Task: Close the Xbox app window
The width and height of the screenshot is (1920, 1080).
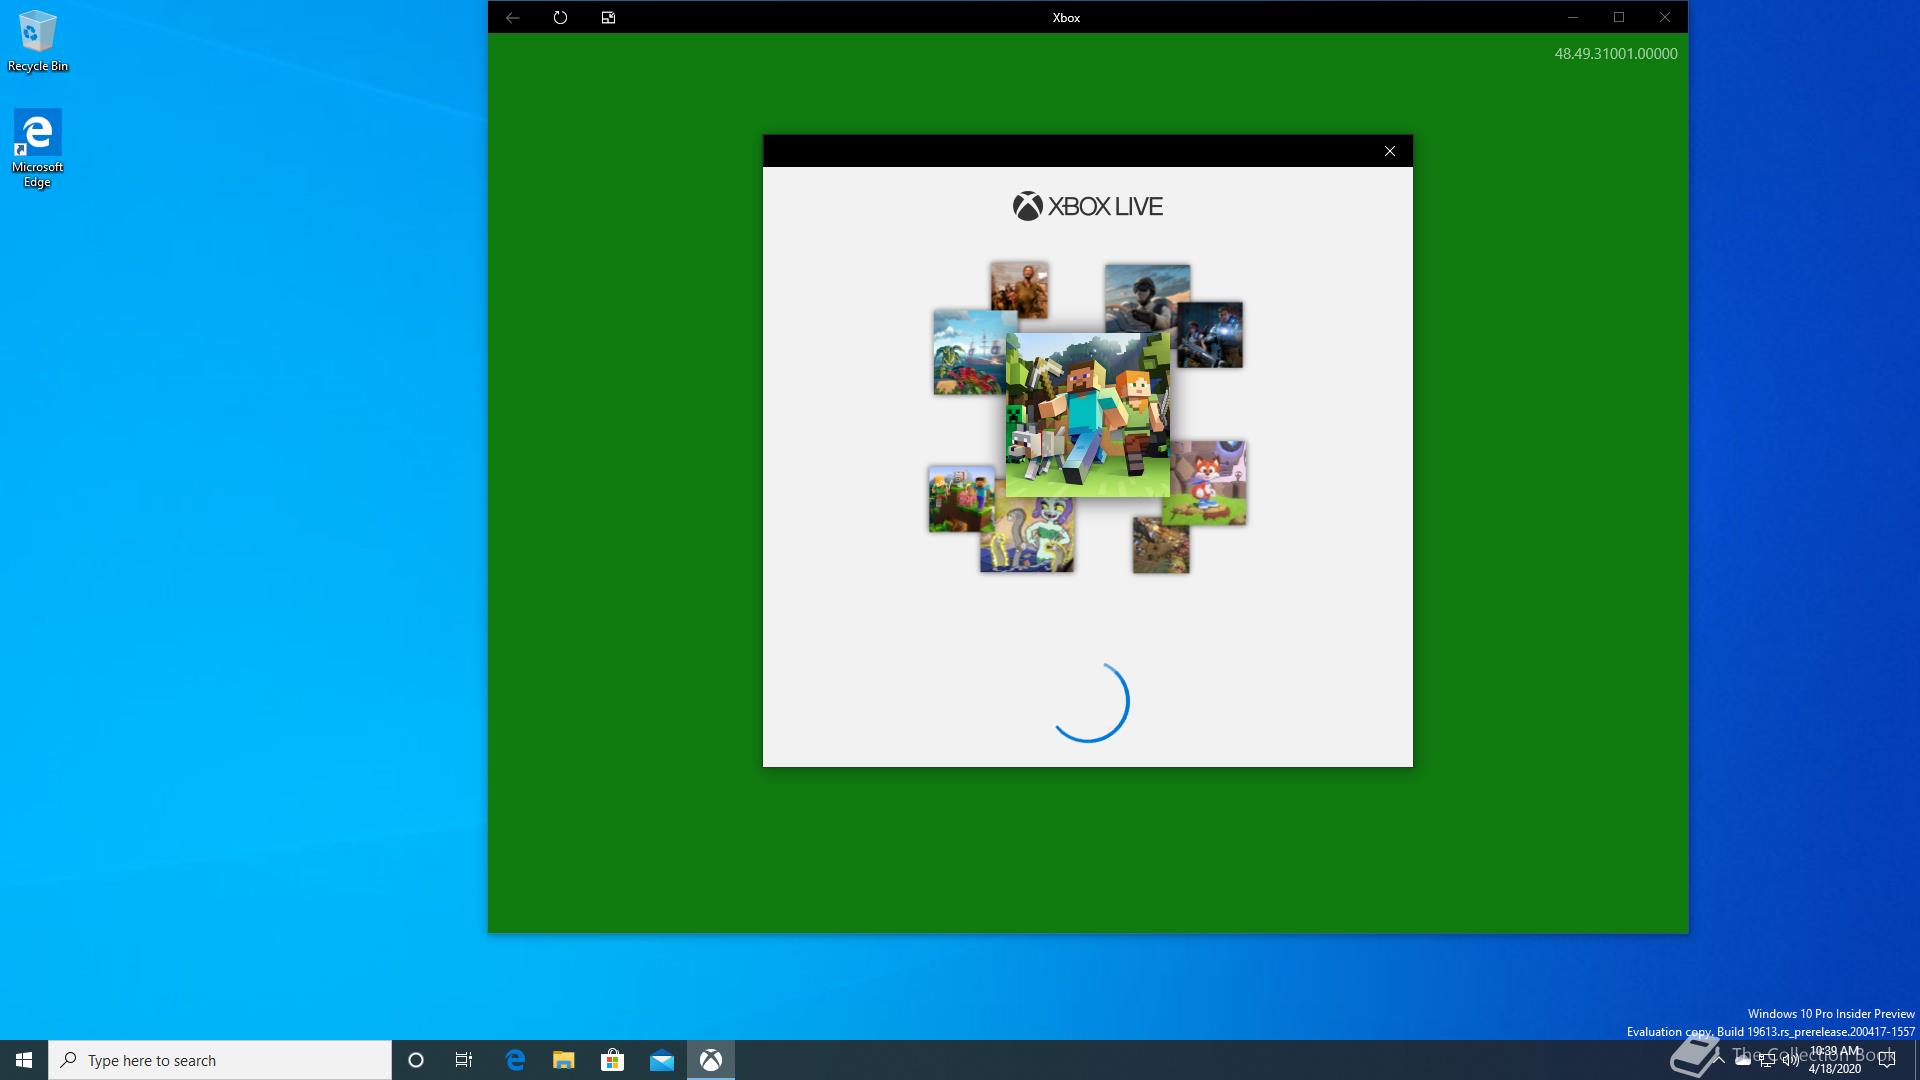Action: click(x=1664, y=17)
